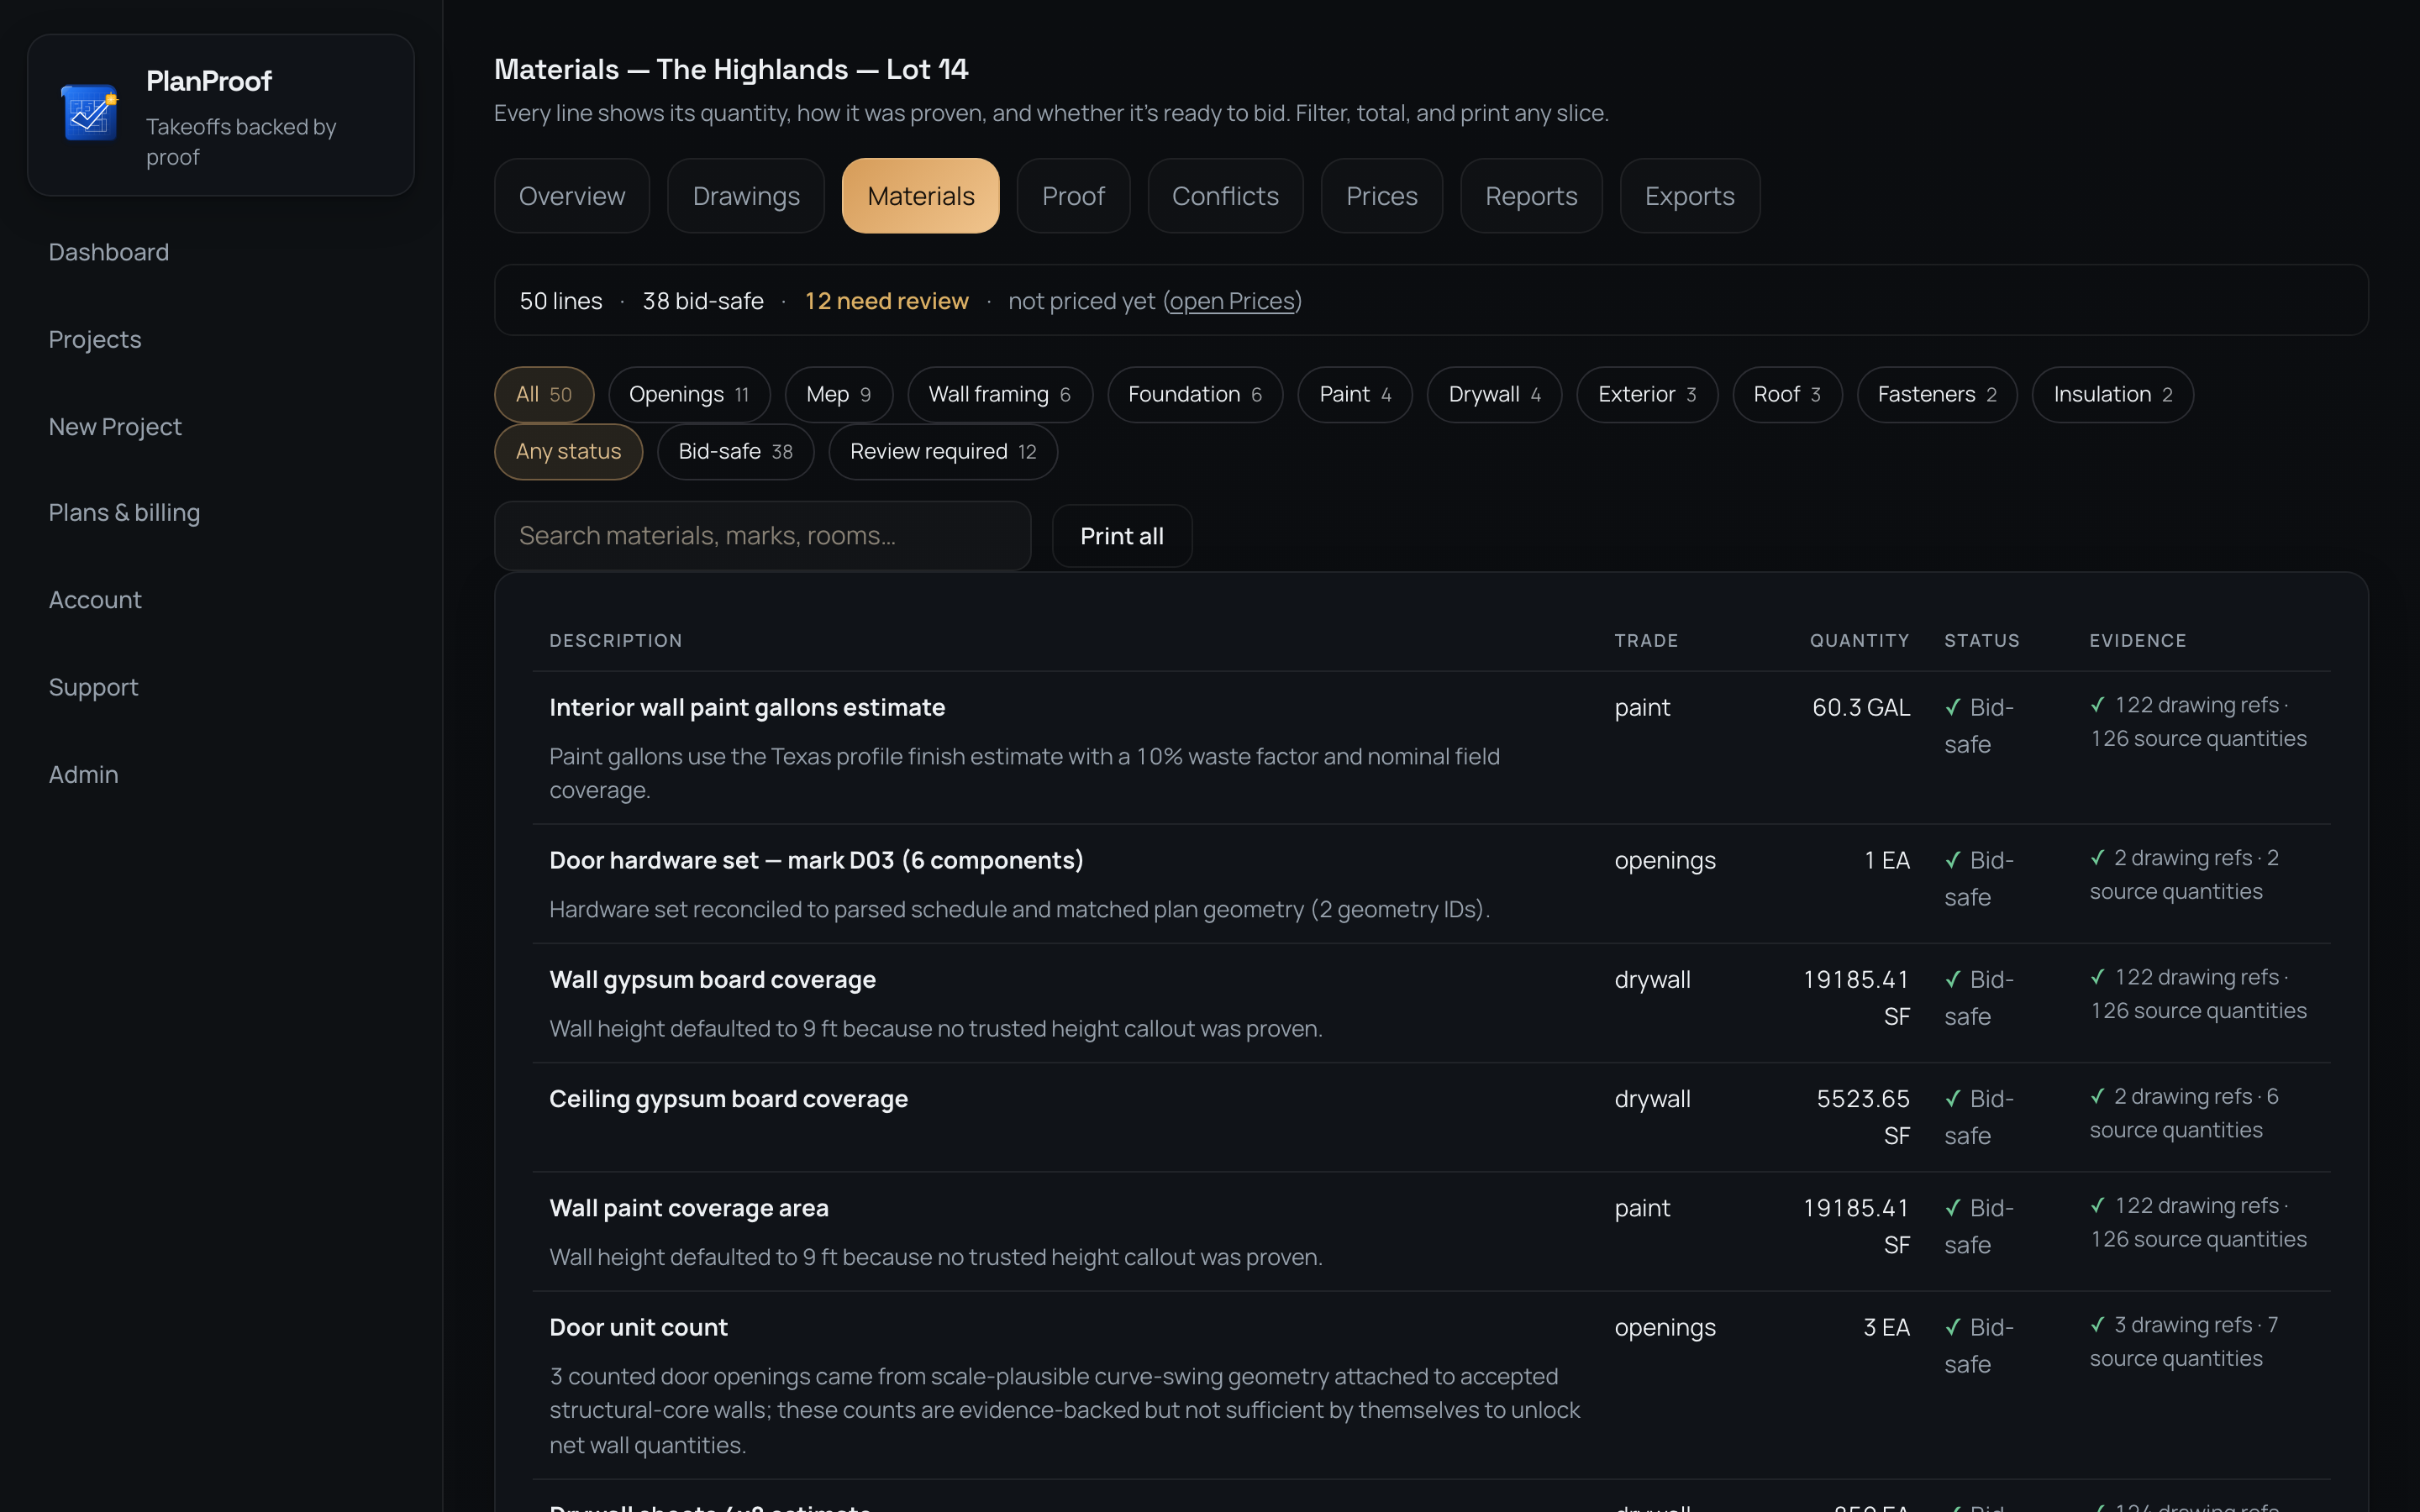
Task: Filter by Wall framing 6 chip
Action: pyautogui.click(x=1000, y=395)
